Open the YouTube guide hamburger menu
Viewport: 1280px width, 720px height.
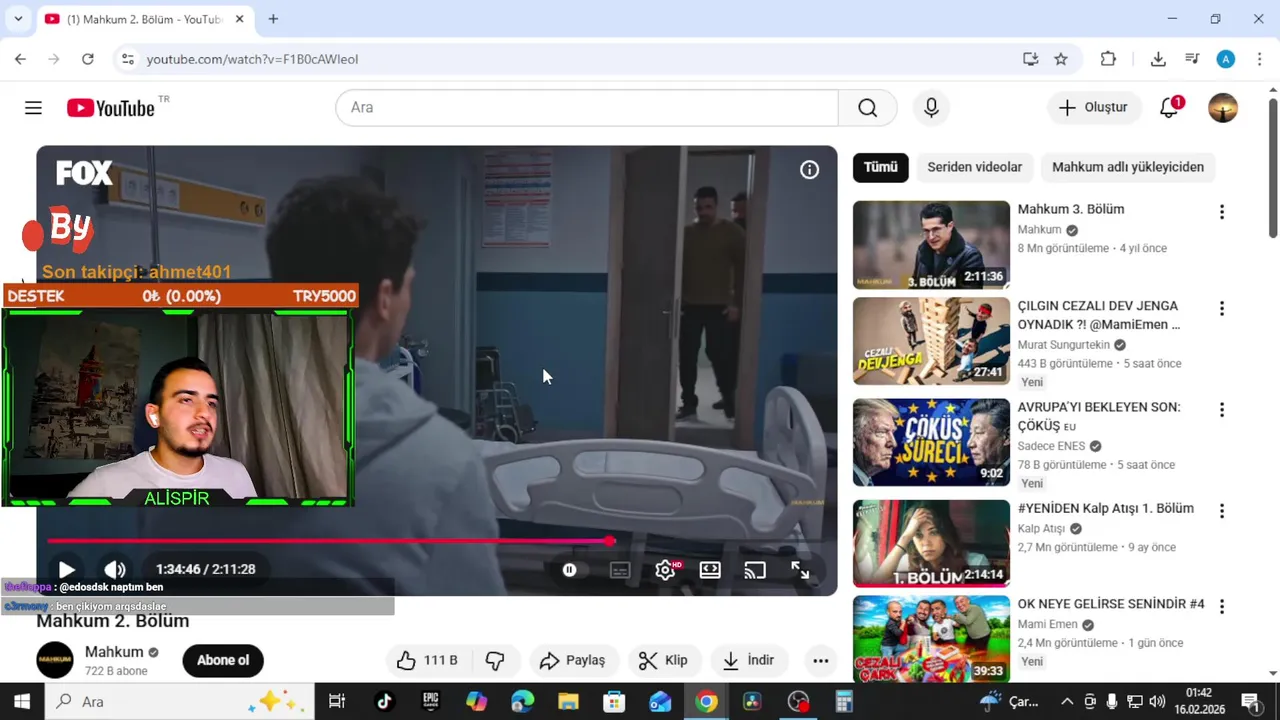point(33,108)
